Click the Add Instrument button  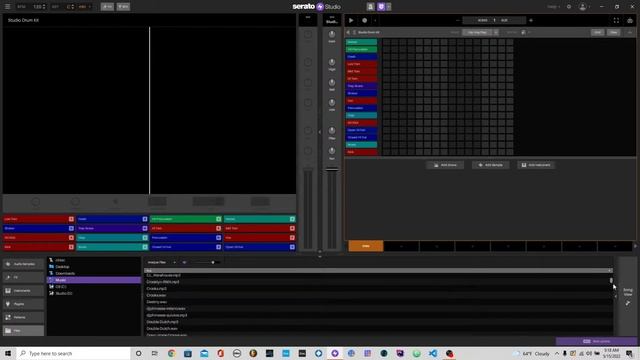[x=536, y=165]
